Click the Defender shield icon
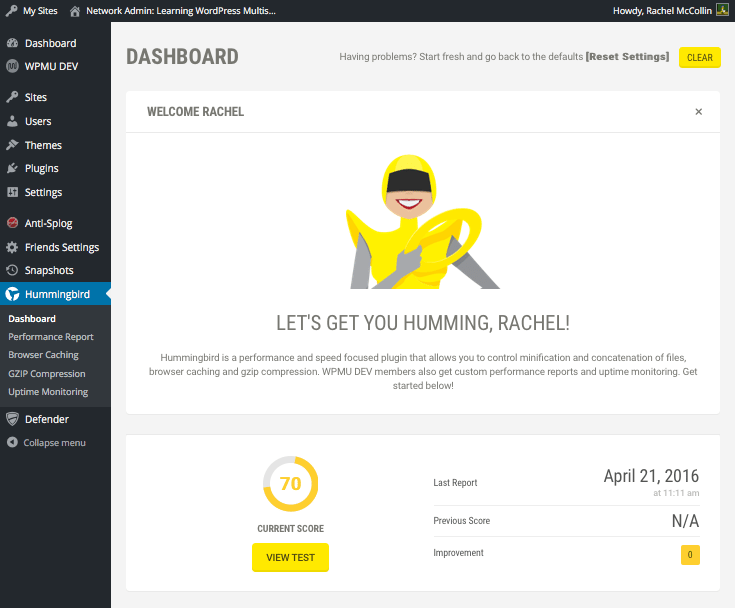735x608 pixels. tap(13, 419)
